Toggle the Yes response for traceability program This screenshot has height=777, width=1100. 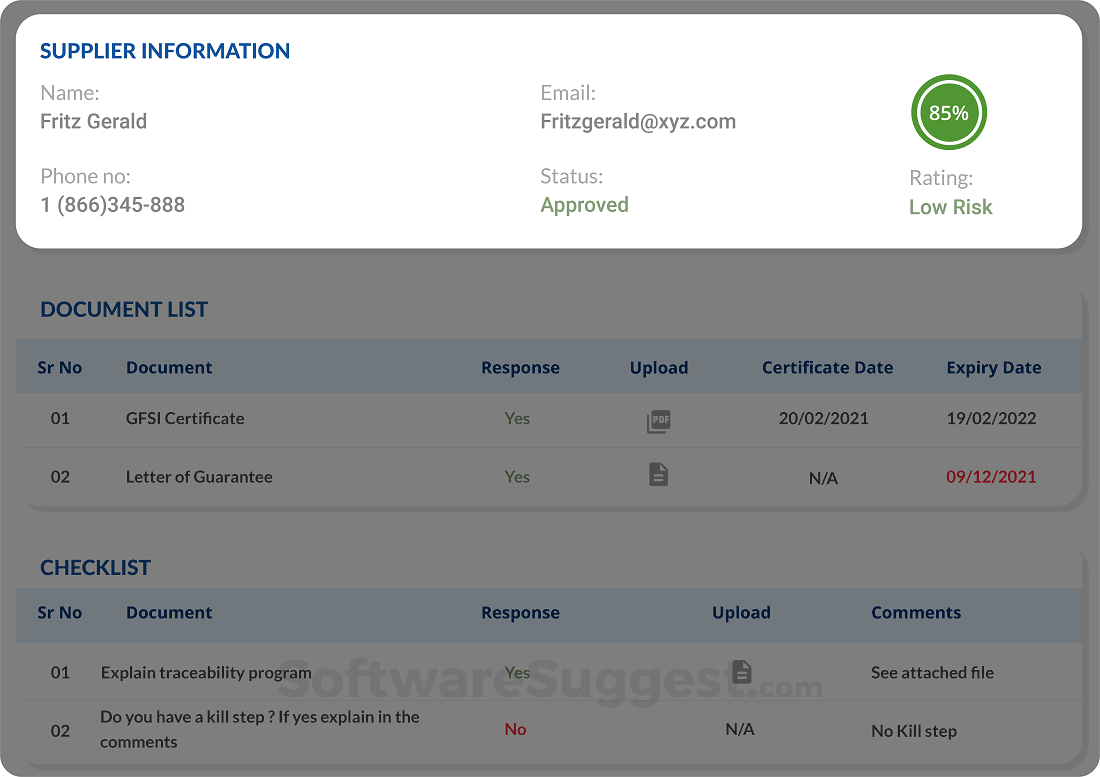click(x=517, y=672)
